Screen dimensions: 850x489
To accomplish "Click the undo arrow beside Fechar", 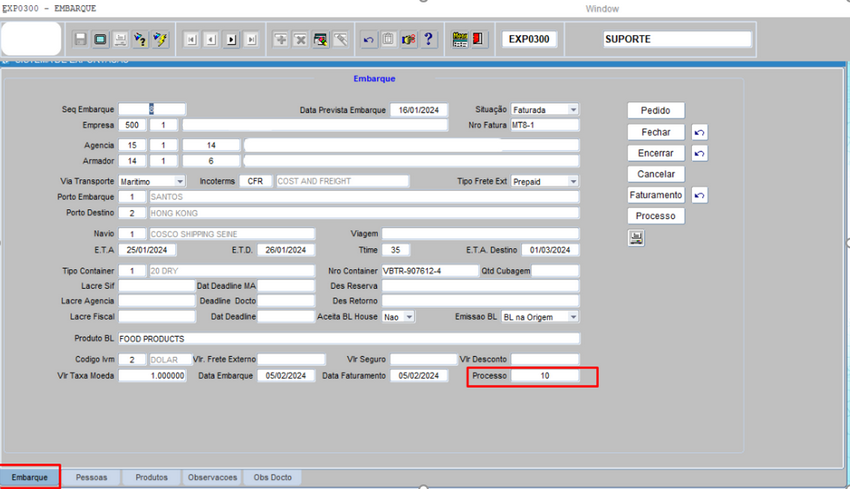I will (x=700, y=132).
